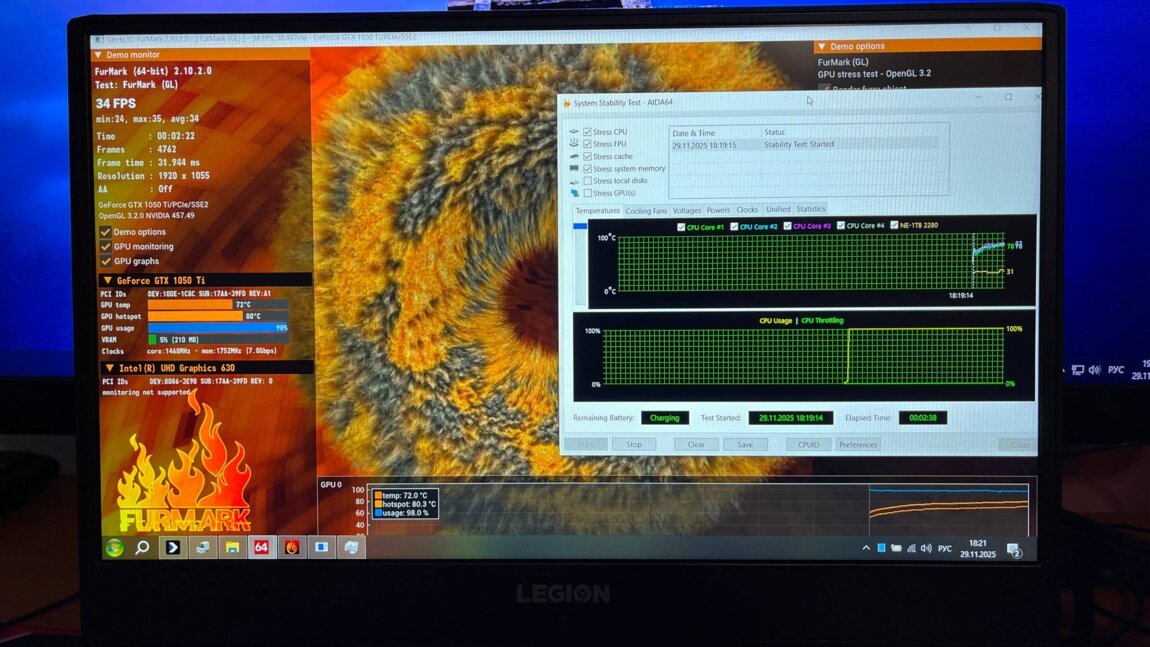This screenshot has width=1150, height=647.
Task: Collapse the GeForce GTX 1050 Ti section
Action: click(x=108, y=281)
